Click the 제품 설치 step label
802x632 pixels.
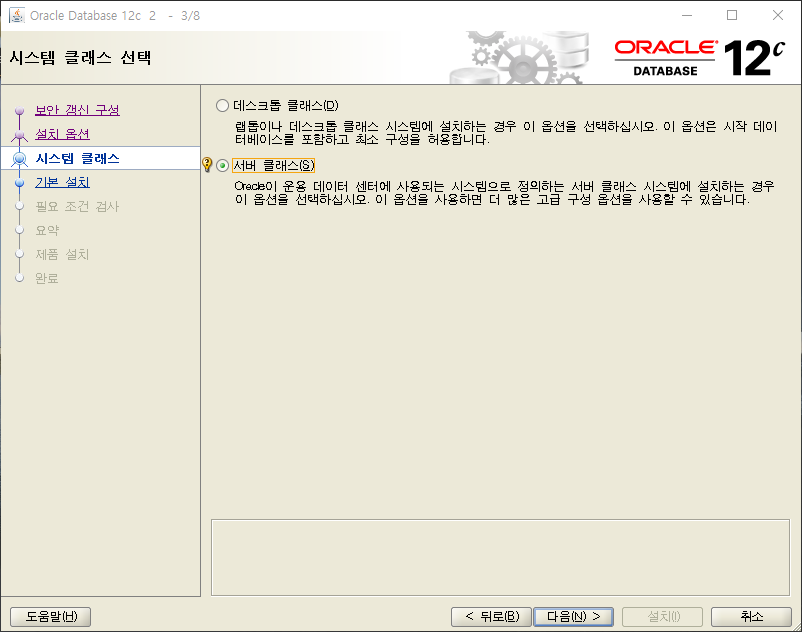coord(62,254)
